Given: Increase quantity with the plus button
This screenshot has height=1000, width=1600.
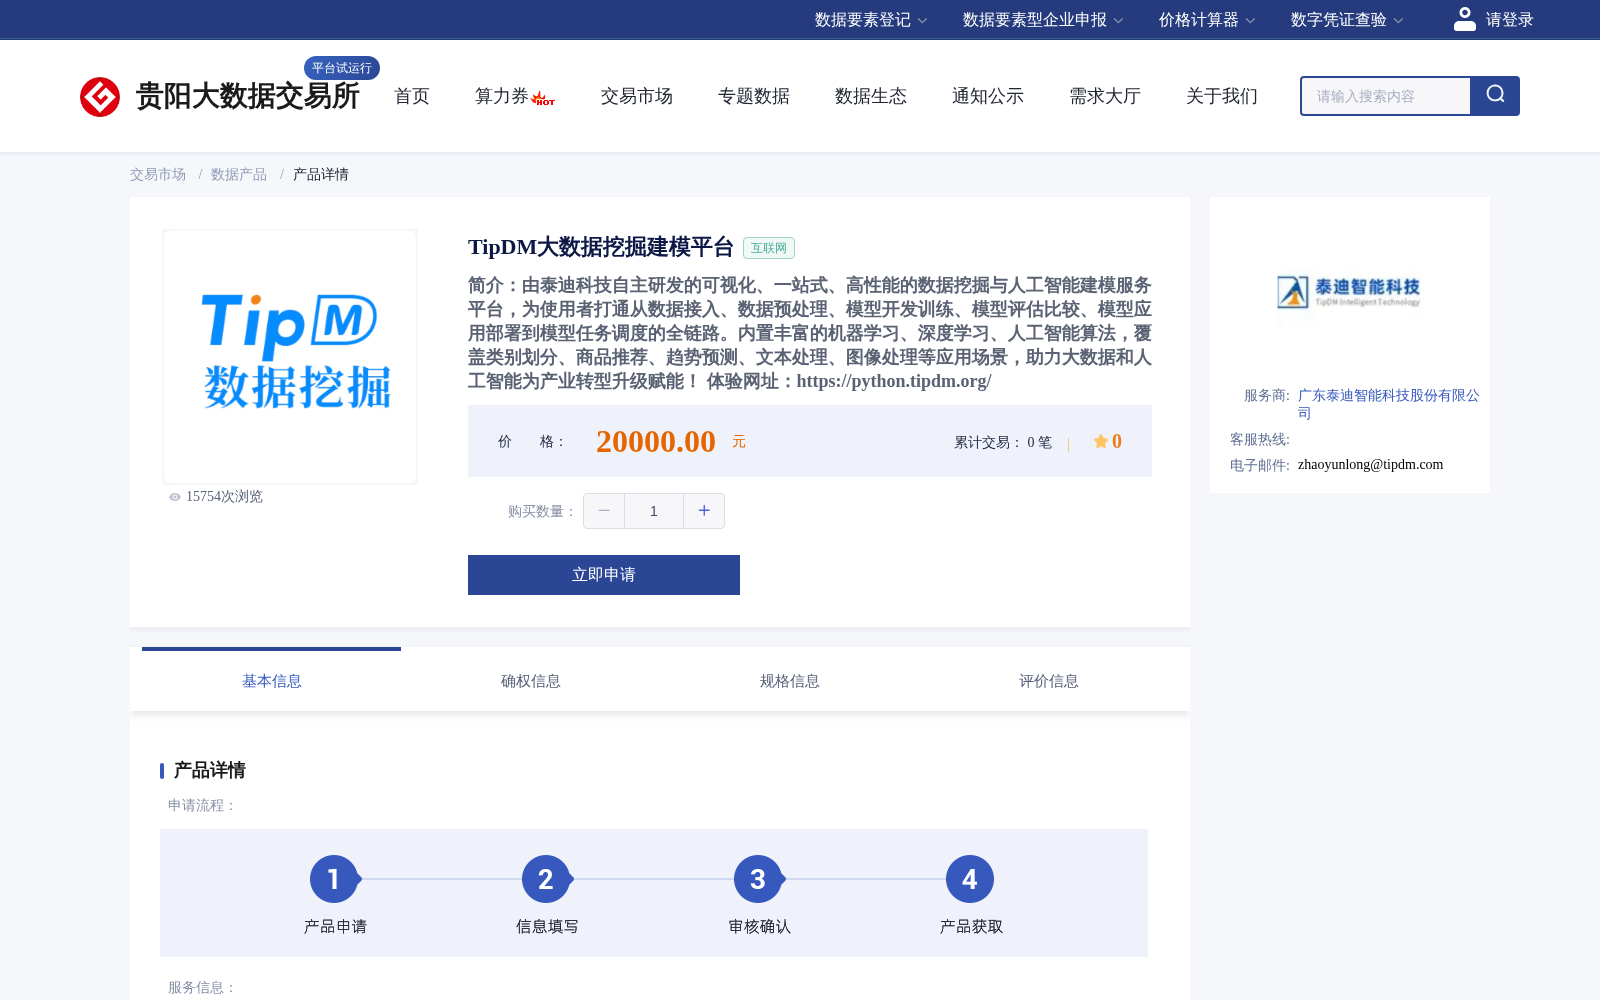Looking at the screenshot, I should point(704,511).
